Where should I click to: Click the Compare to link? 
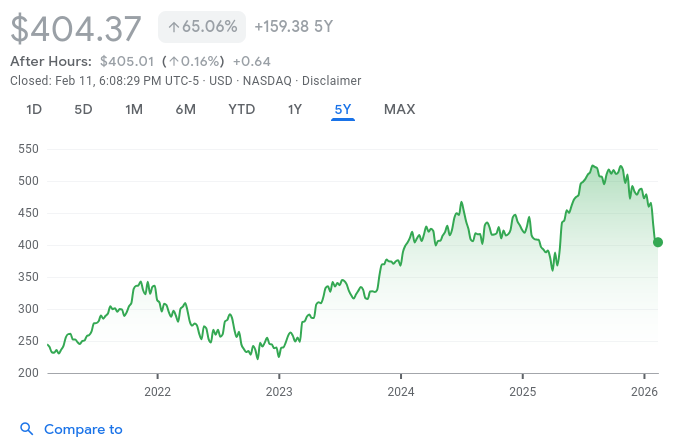tap(83, 429)
